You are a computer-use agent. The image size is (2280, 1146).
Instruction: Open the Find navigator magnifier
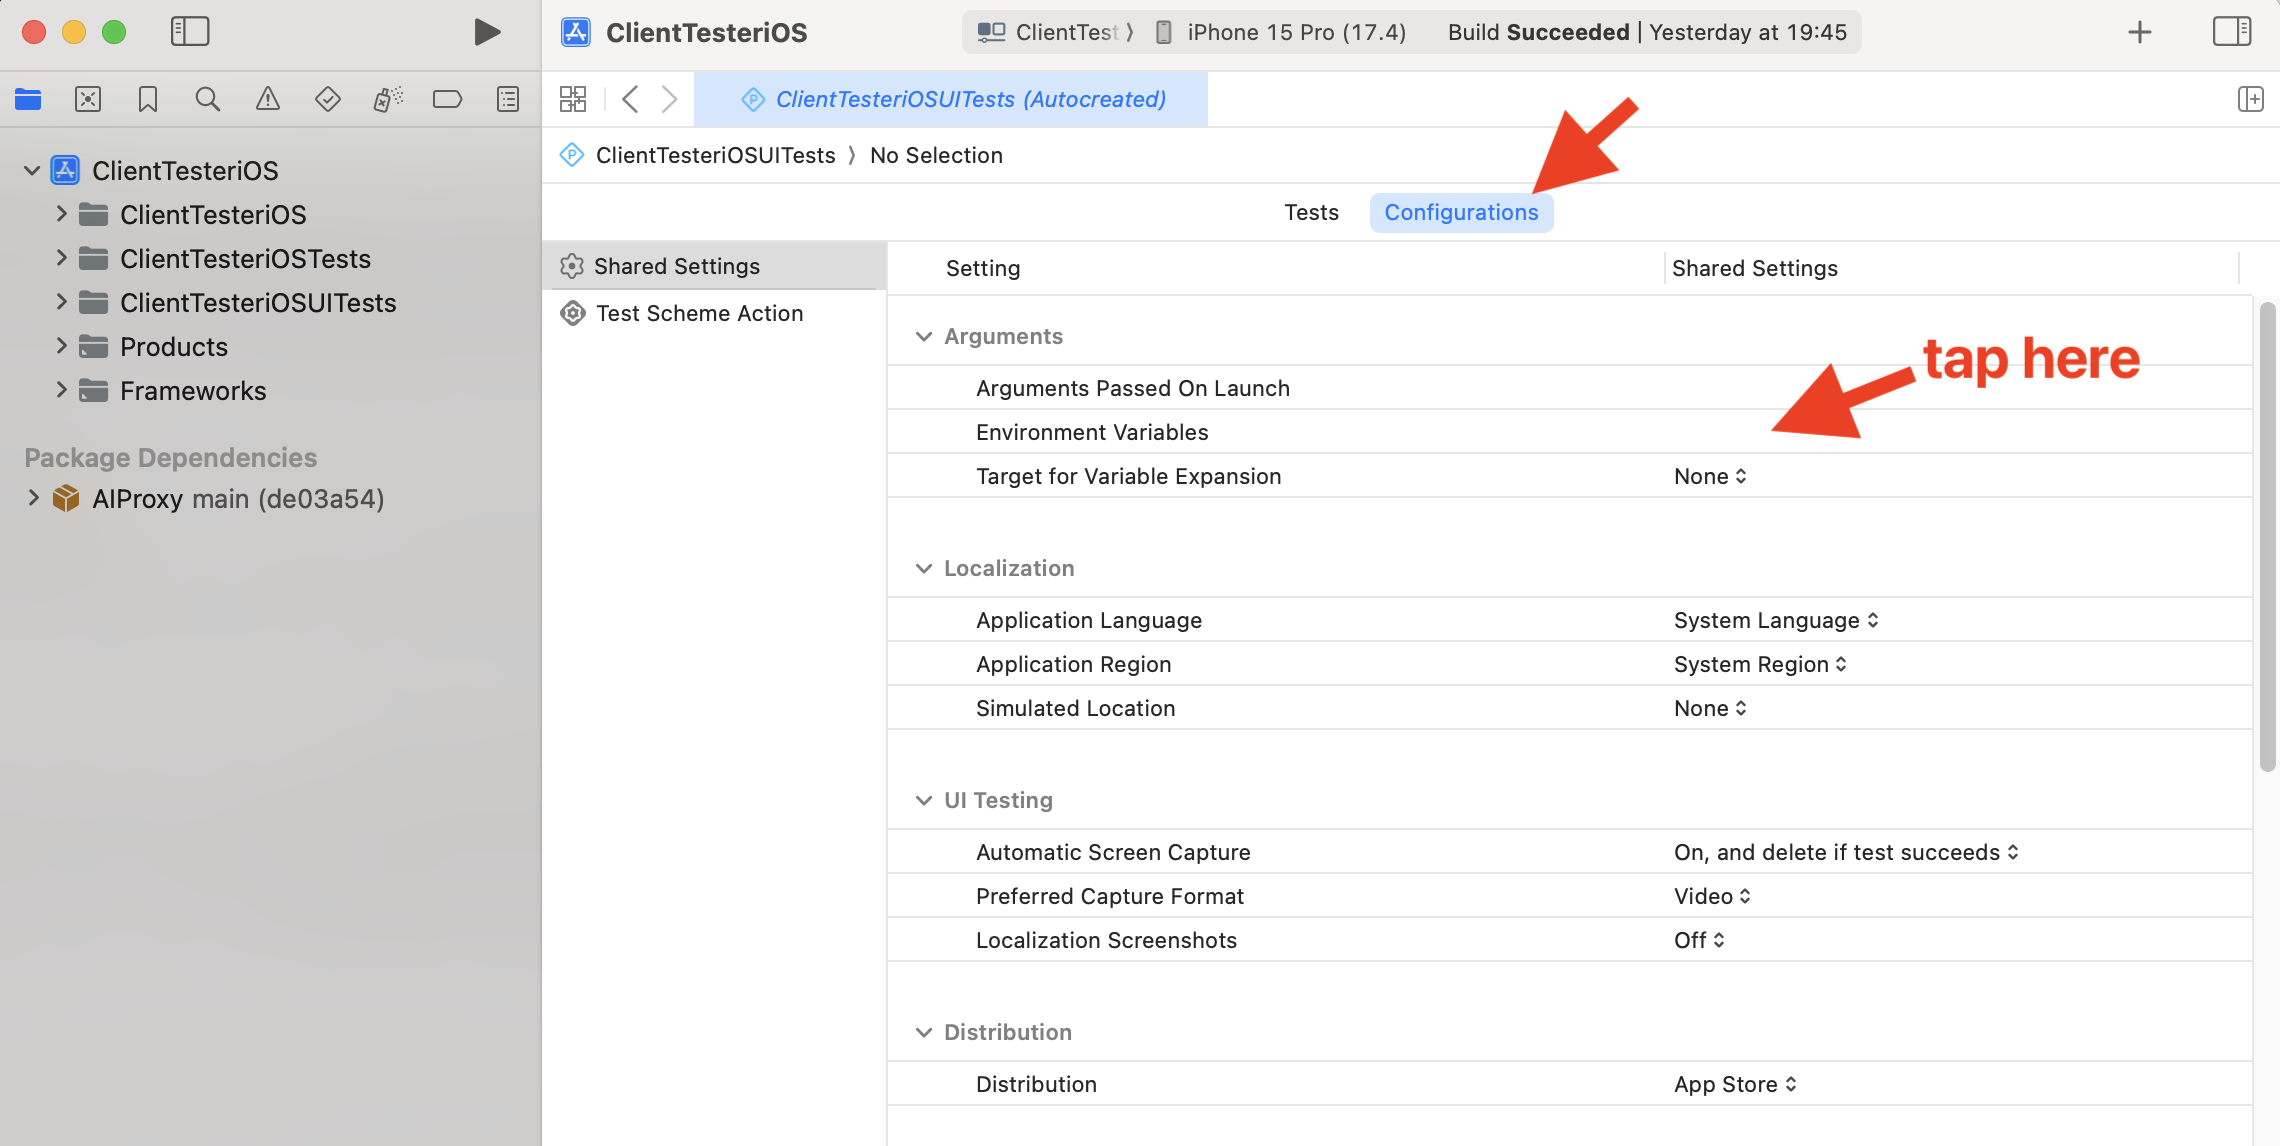(x=207, y=99)
